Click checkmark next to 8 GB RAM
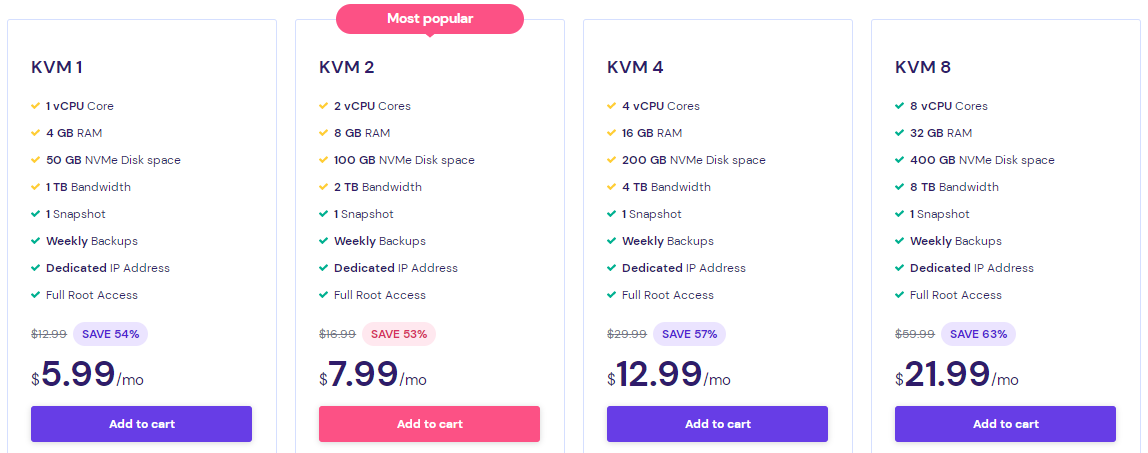The width and height of the screenshot is (1148, 453). (324, 133)
